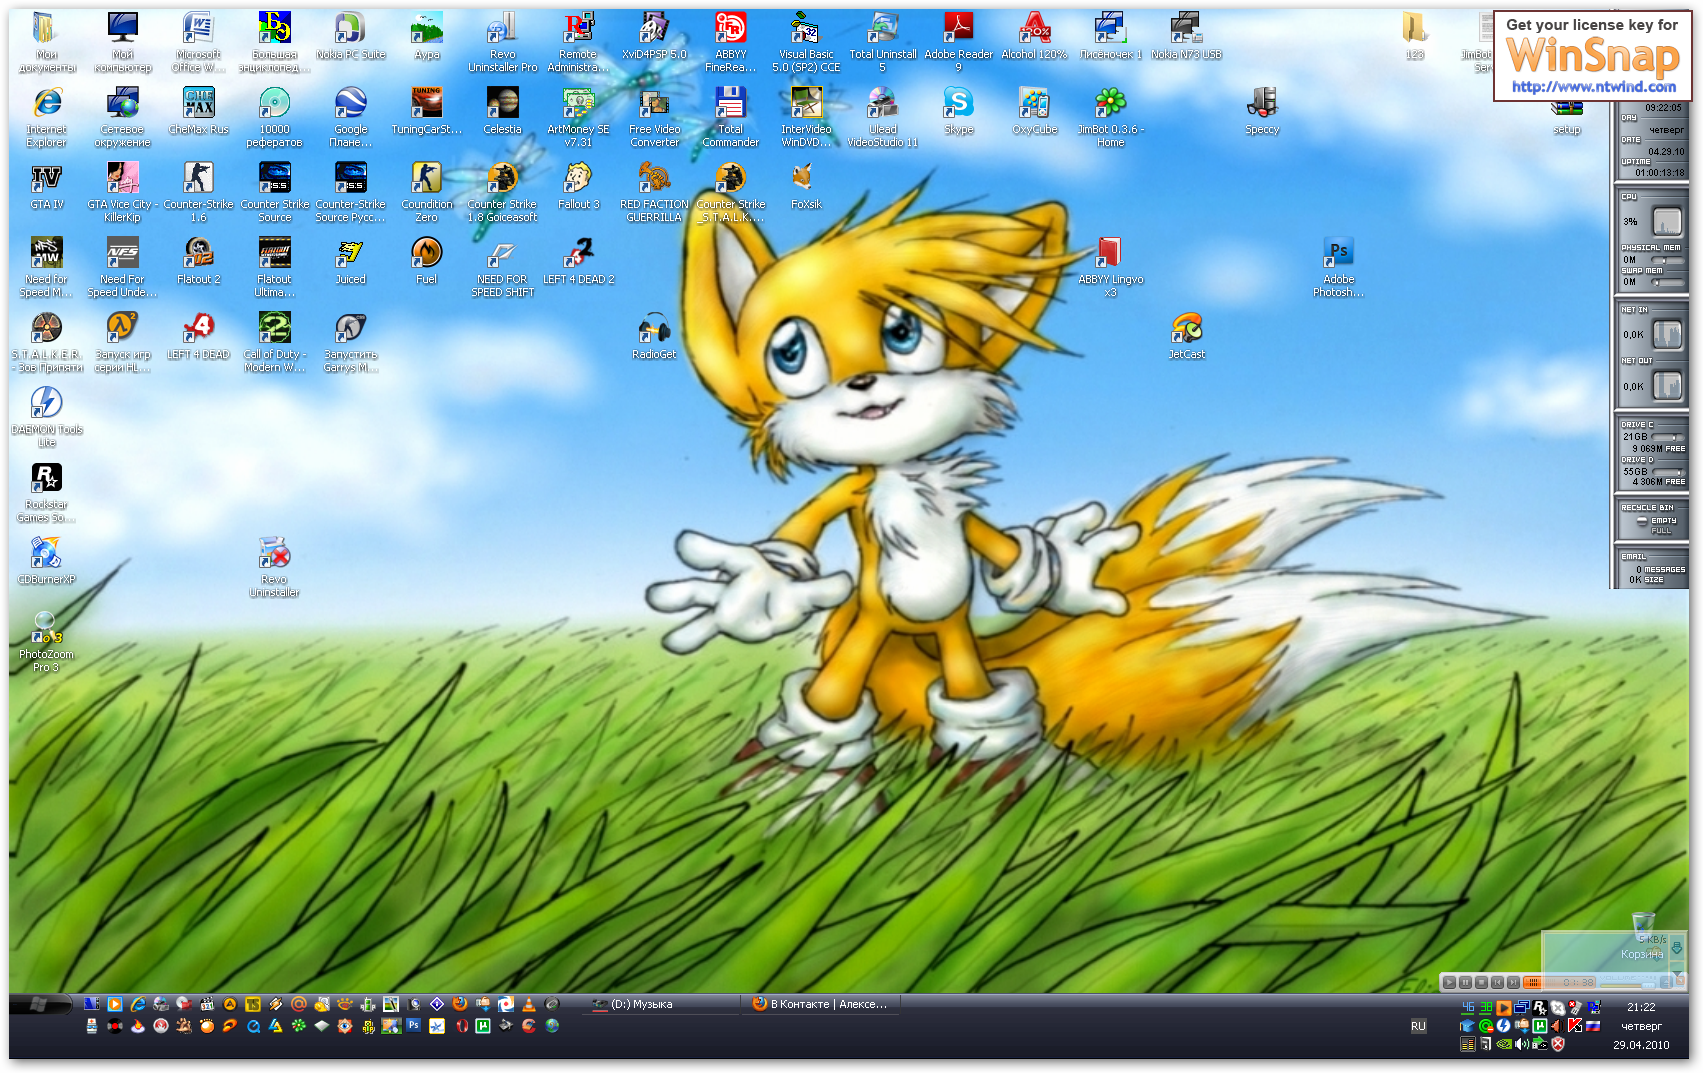Select the OxyCube desktop icon
The image size is (1703, 1073).
[x=1035, y=111]
